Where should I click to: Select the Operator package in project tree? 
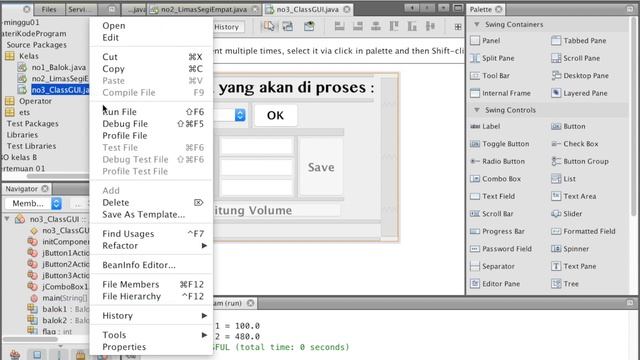pyautogui.click(x=36, y=101)
